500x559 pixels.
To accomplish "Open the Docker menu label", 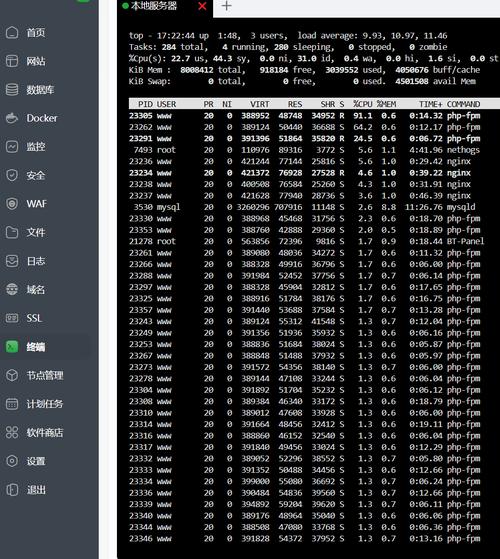I will pyautogui.click(x=42, y=118).
